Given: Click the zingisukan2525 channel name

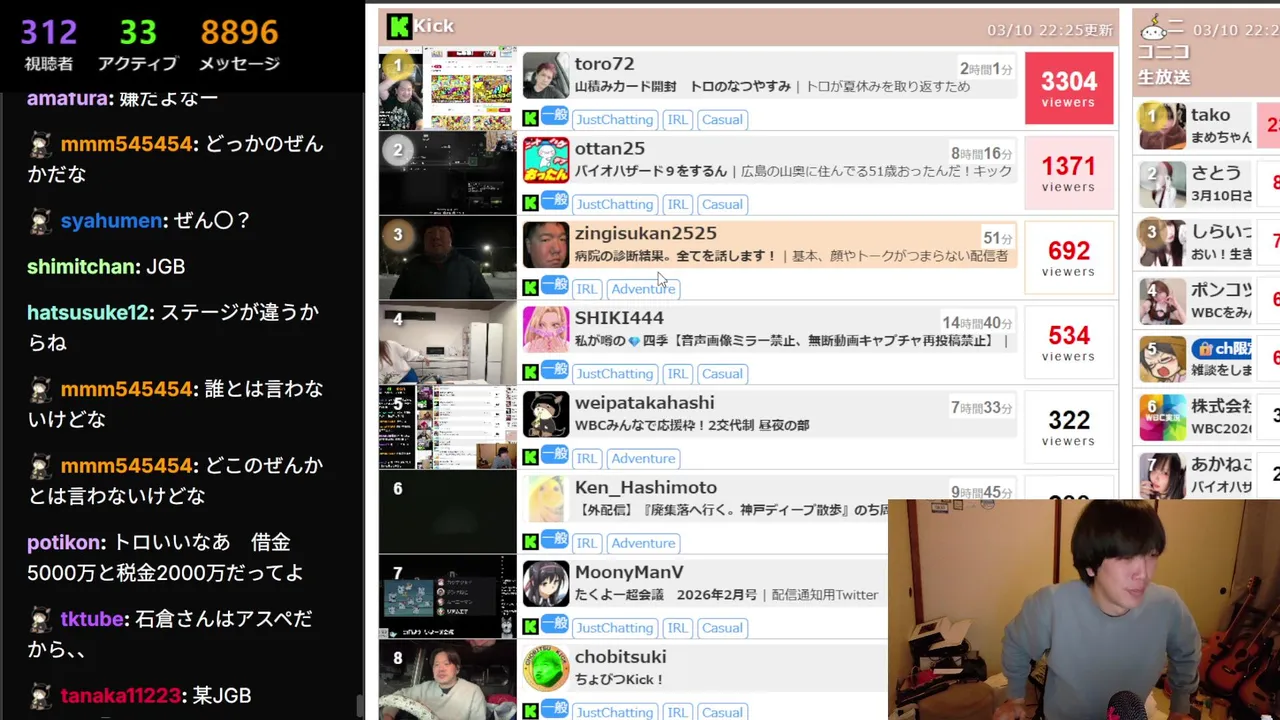Looking at the screenshot, I should [645, 233].
